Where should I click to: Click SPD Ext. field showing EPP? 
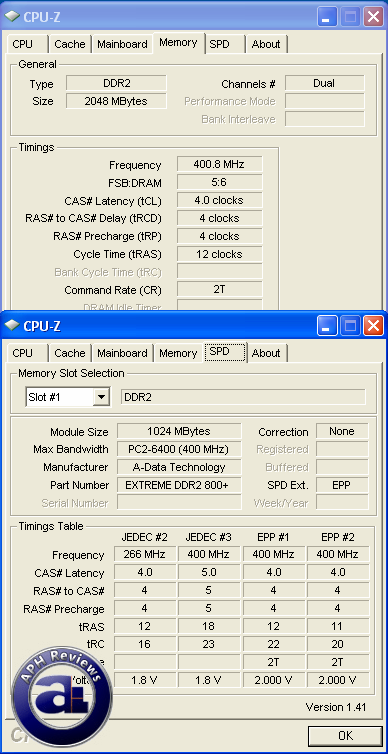pos(342,485)
